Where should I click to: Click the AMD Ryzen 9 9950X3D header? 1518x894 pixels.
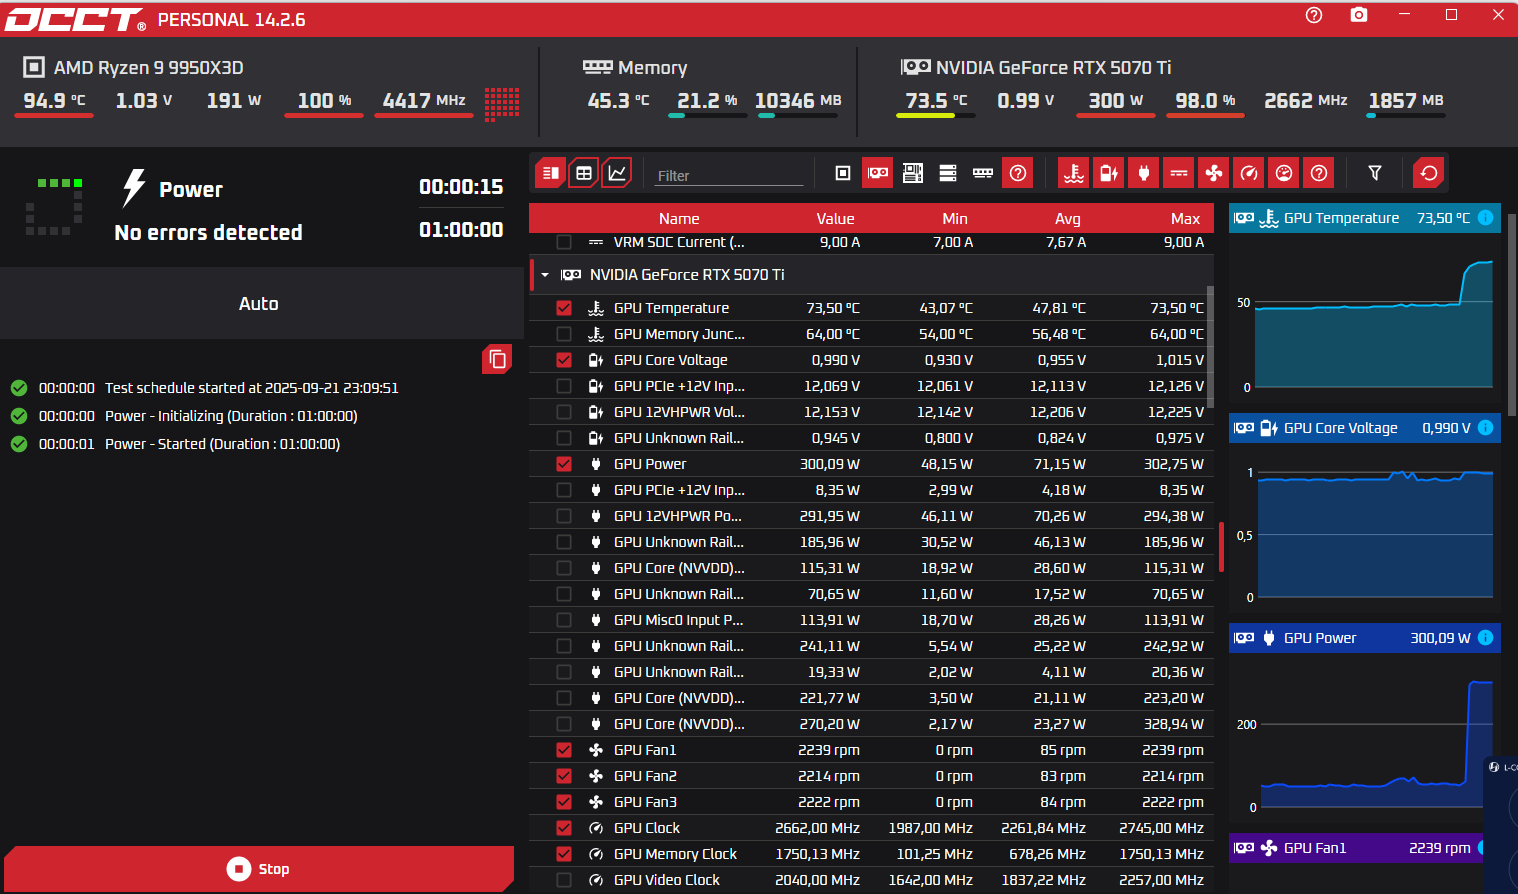148,67
